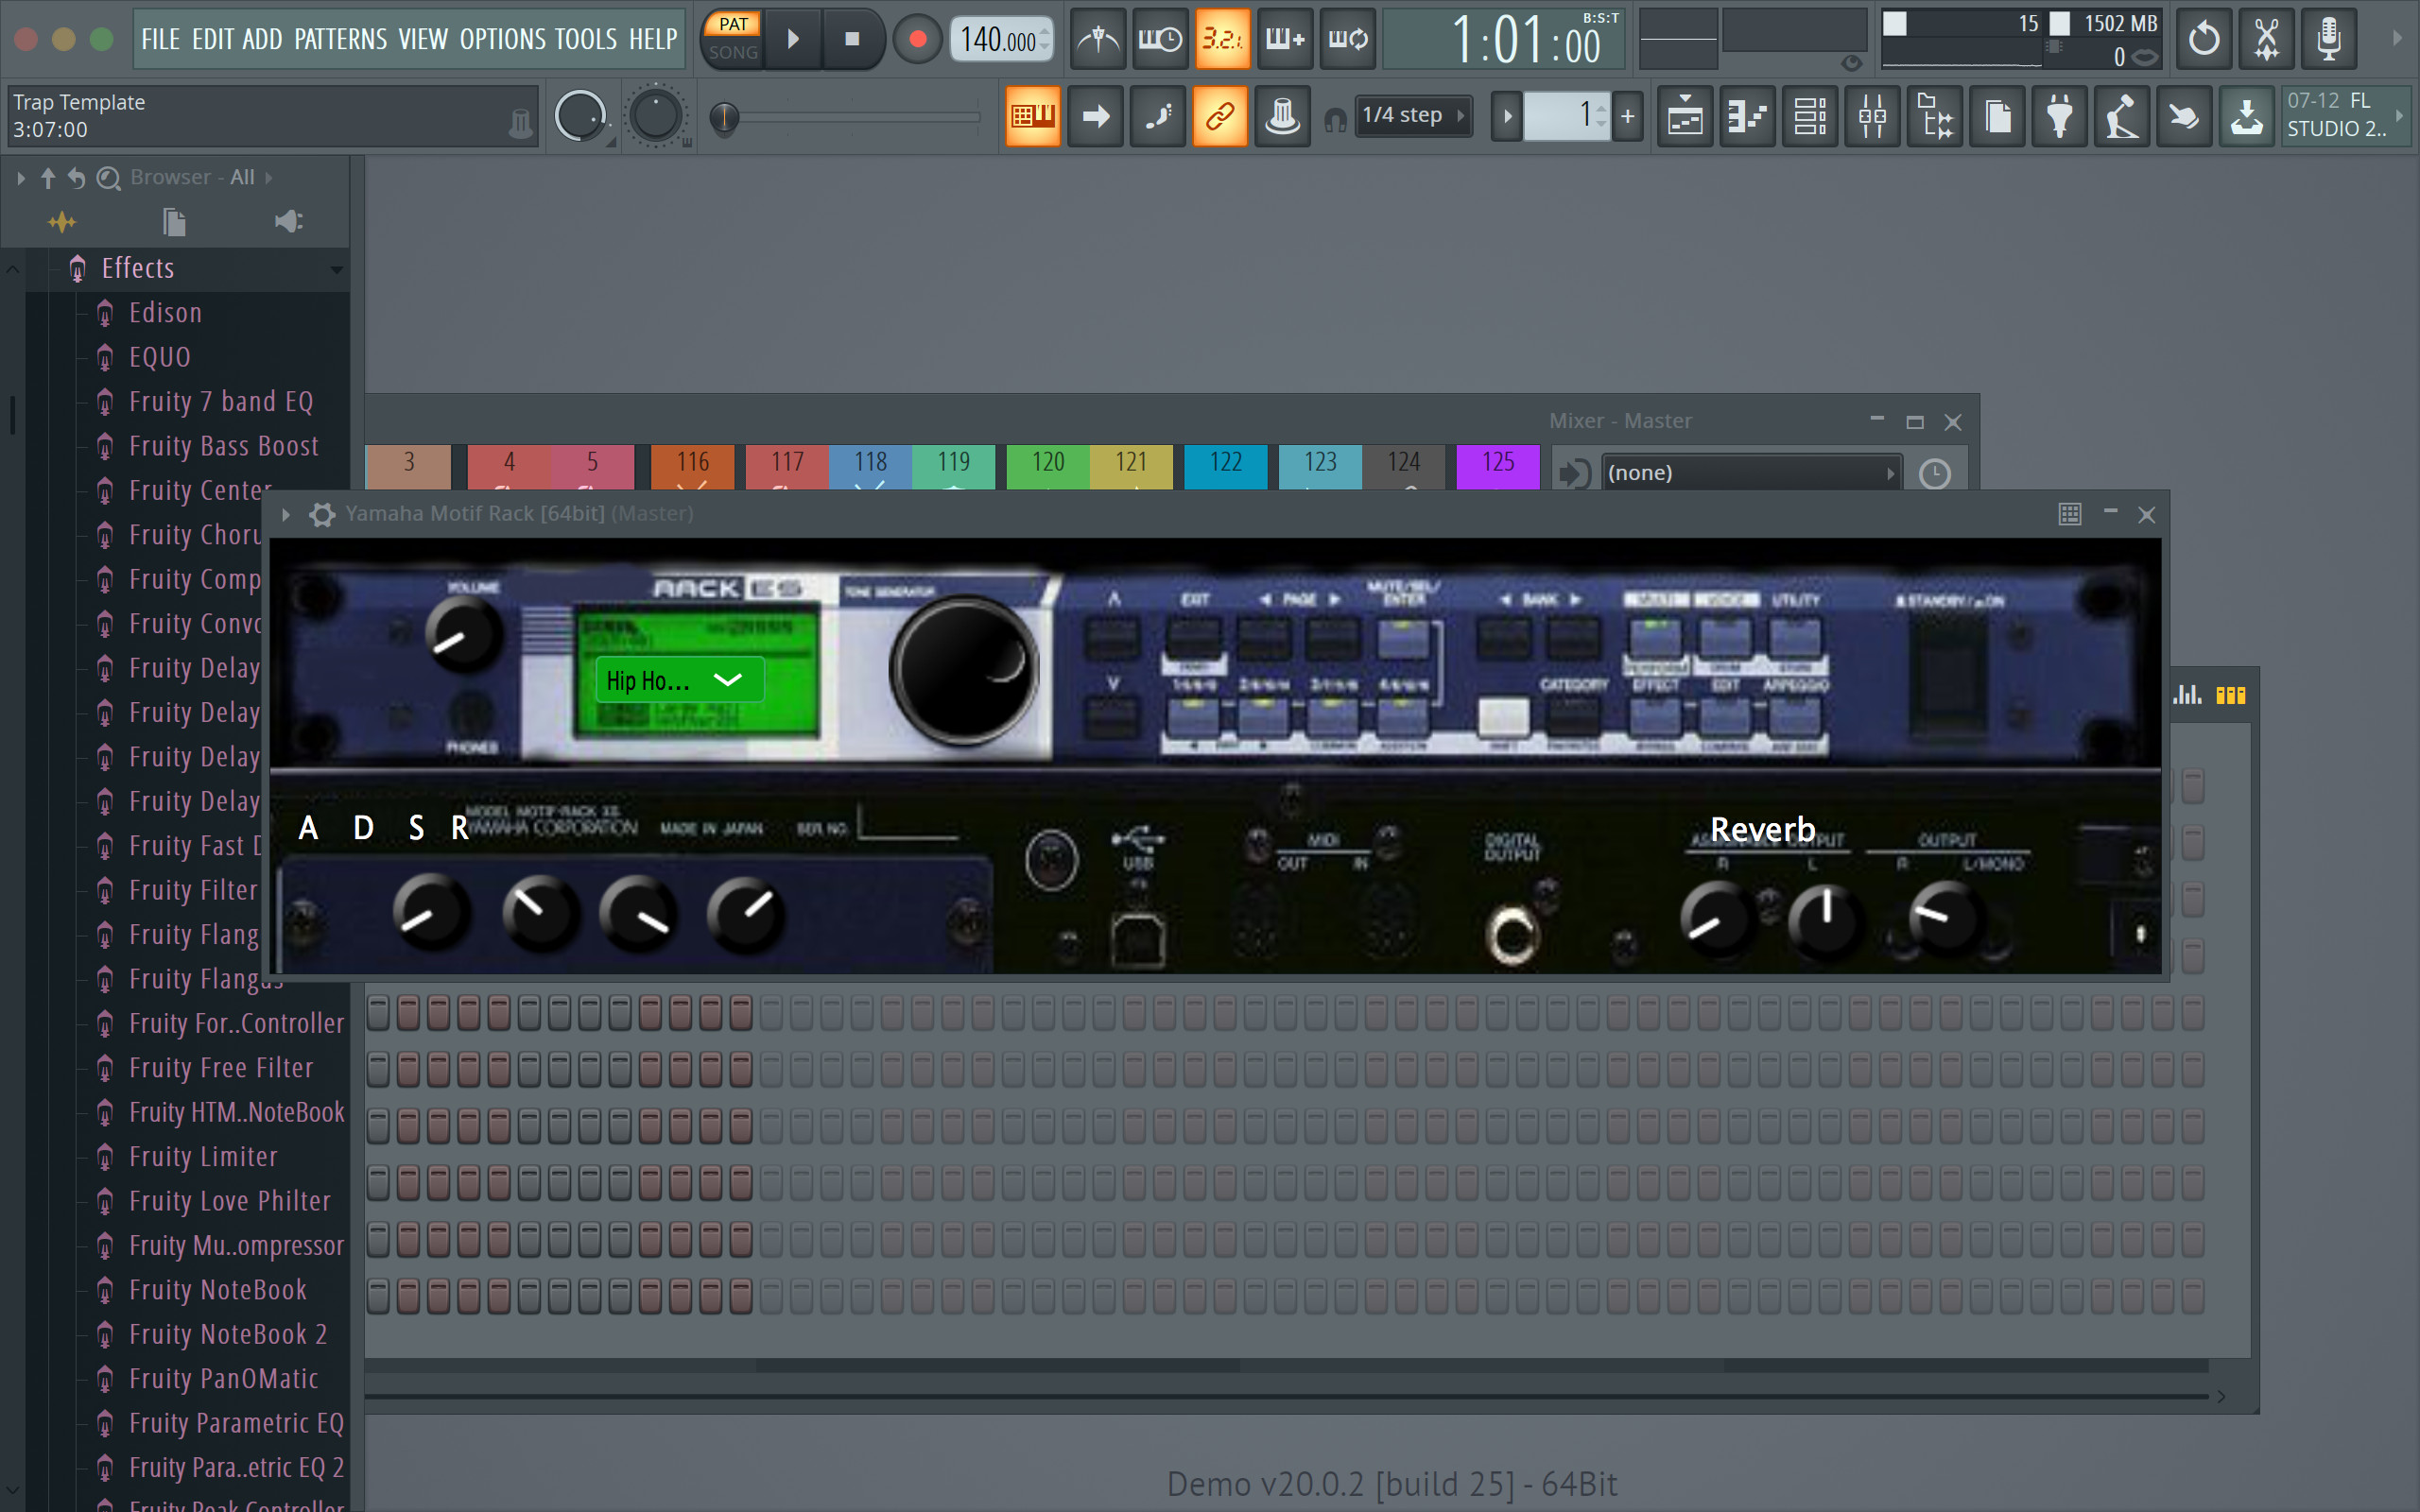Image resolution: width=2420 pixels, height=1512 pixels.
Task: Open the touch controllers hand icon
Action: tap(2184, 116)
